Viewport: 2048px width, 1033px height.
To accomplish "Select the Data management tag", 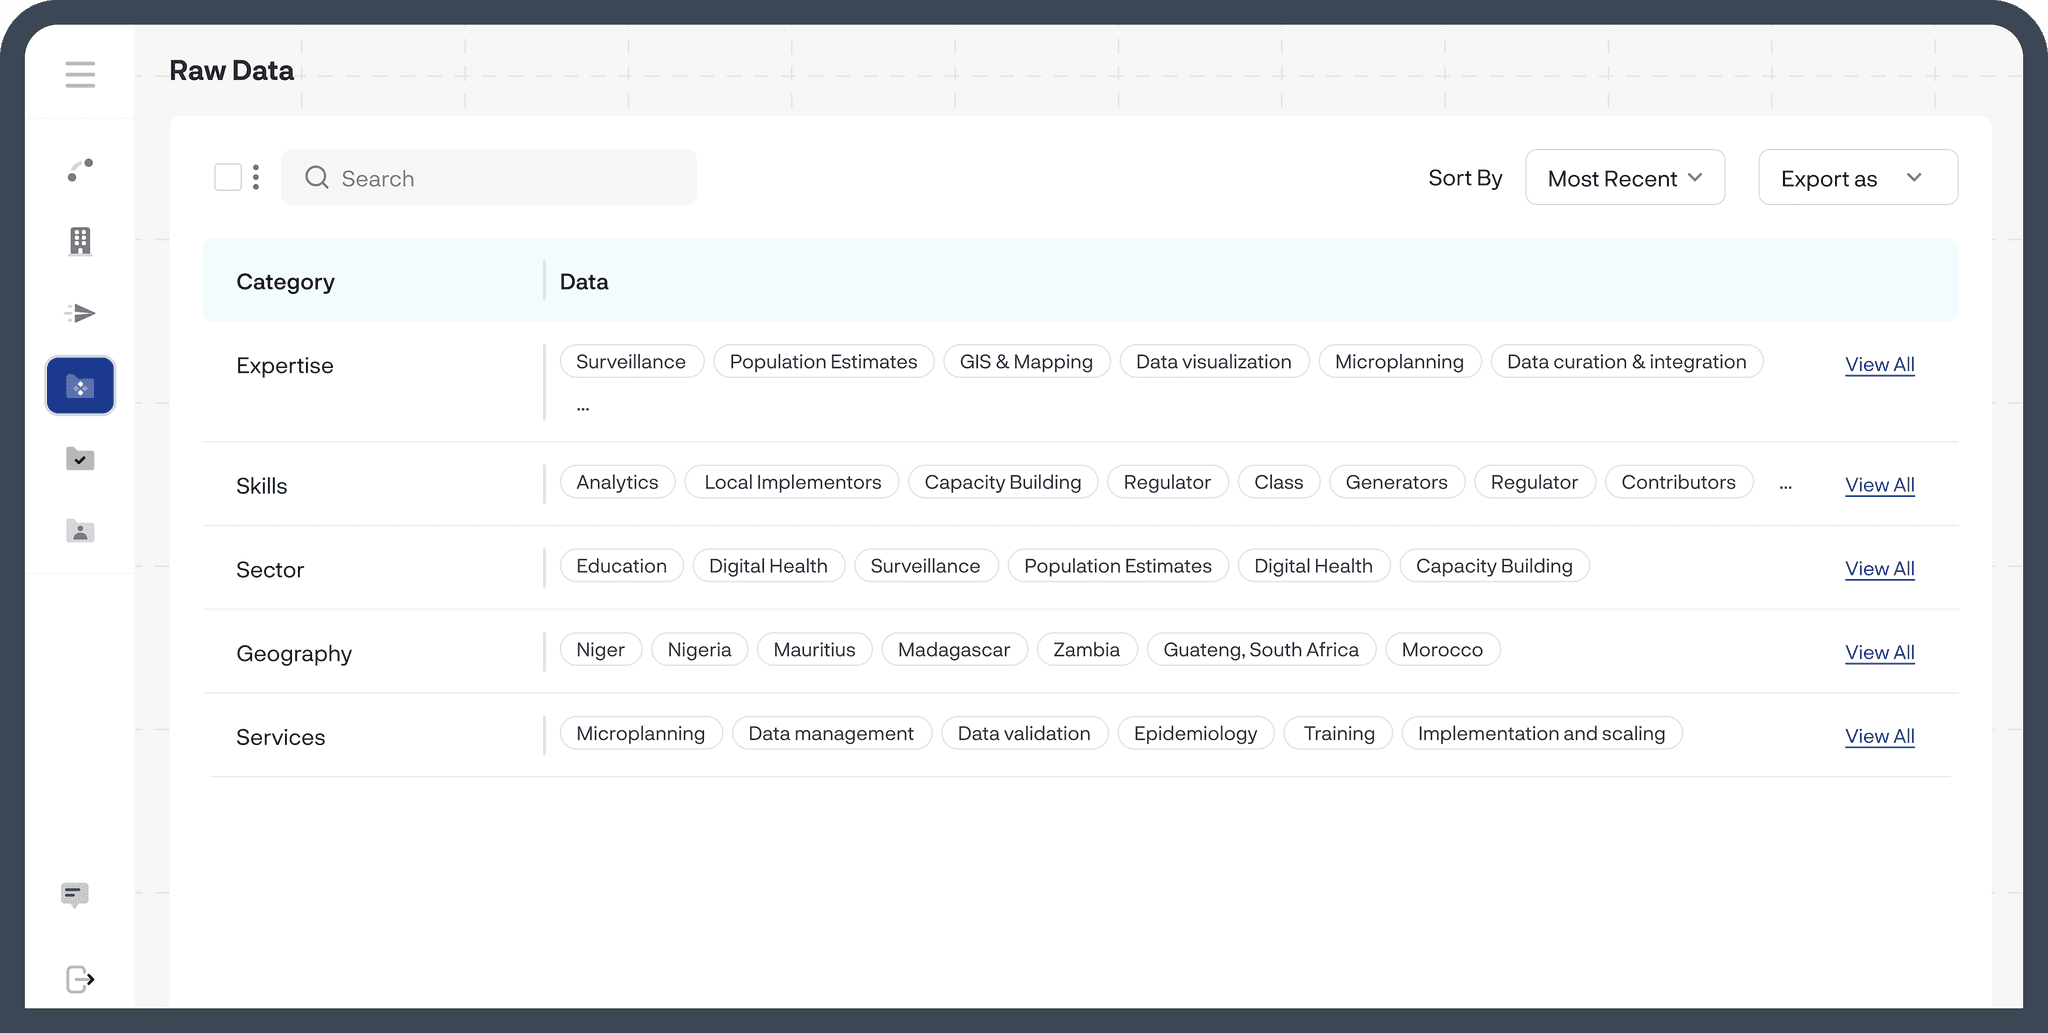I will [x=831, y=734].
